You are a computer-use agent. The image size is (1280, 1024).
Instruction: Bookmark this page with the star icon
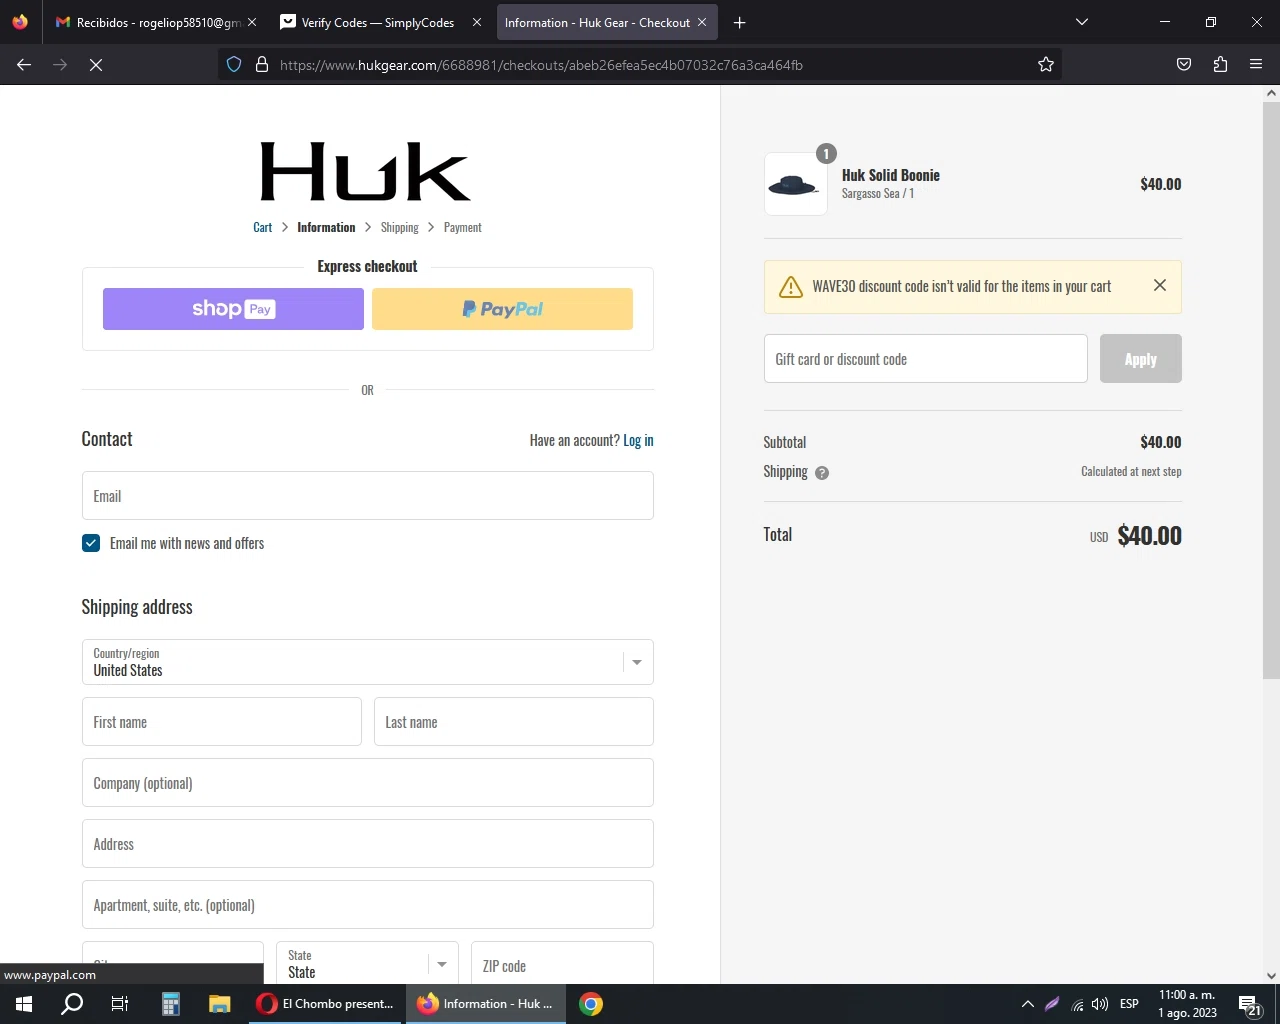click(x=1046, y=65)
